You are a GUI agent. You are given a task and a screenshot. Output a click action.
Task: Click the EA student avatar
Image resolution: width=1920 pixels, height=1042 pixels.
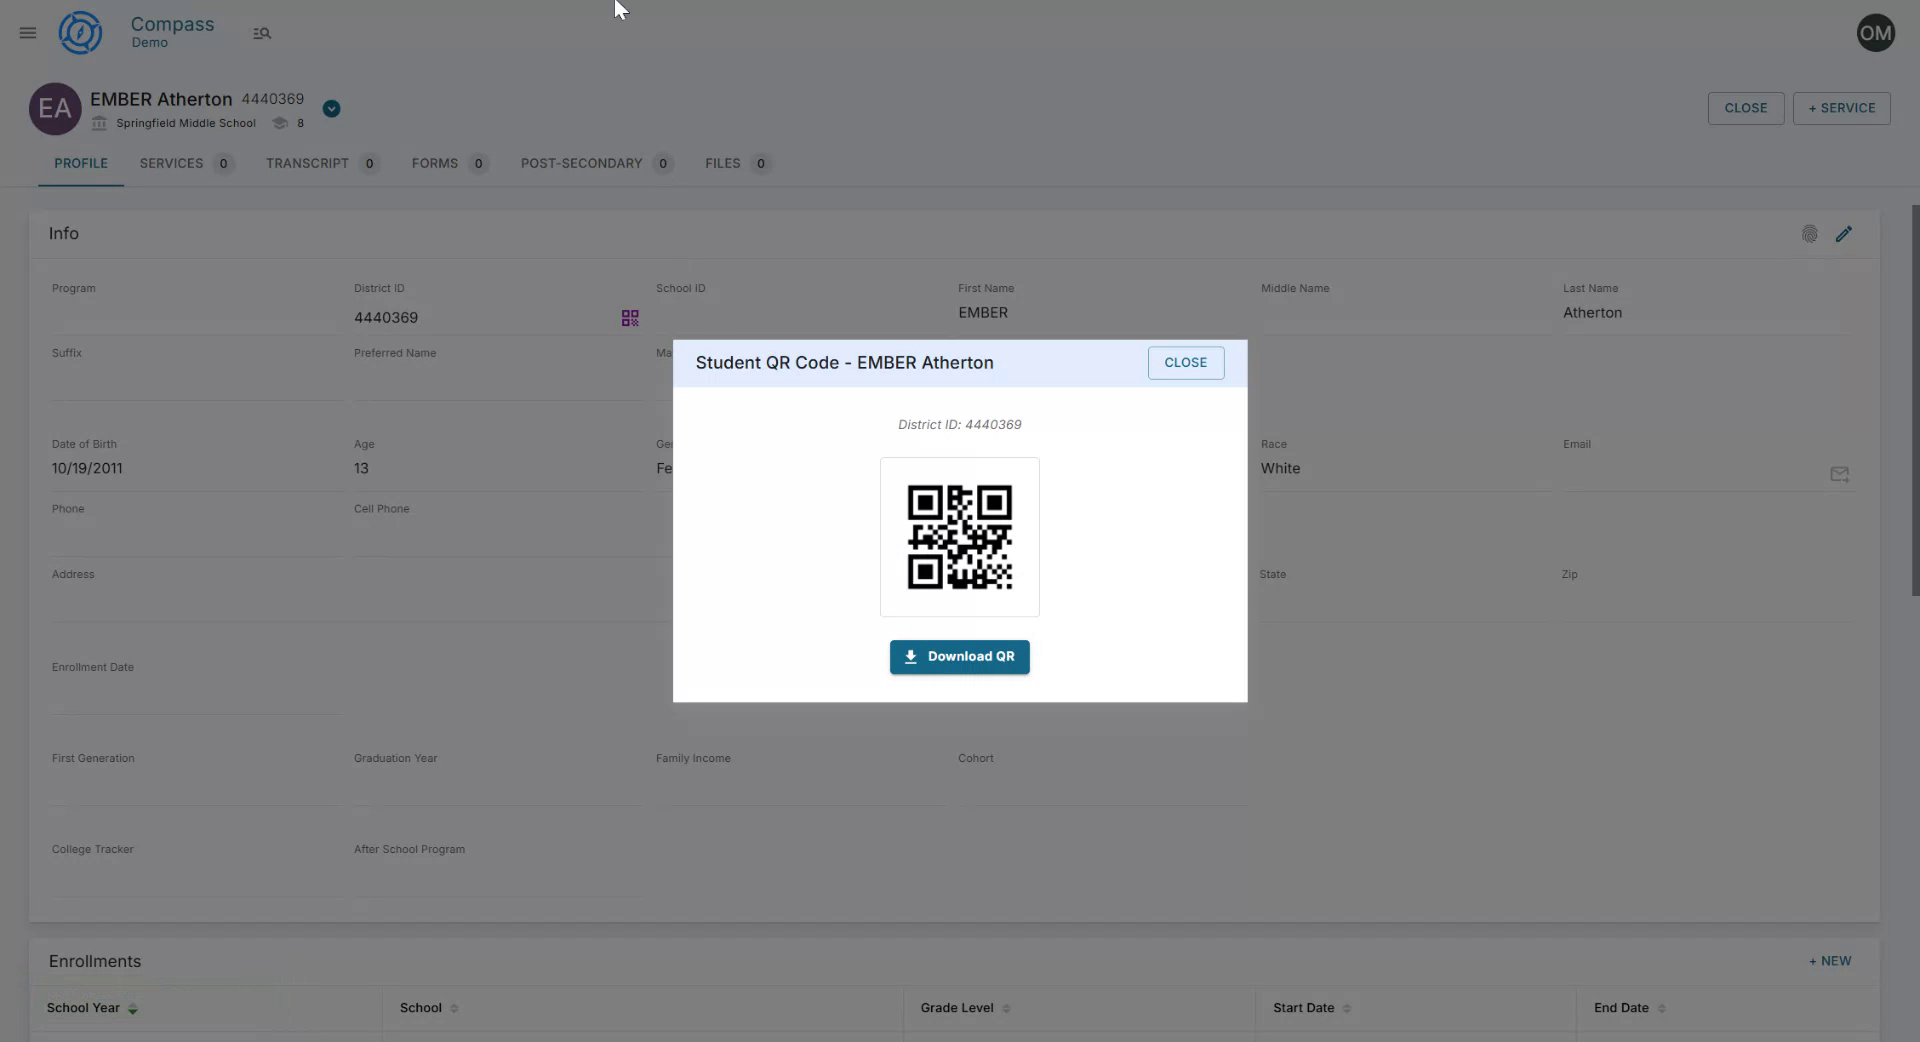coord(55,108)
